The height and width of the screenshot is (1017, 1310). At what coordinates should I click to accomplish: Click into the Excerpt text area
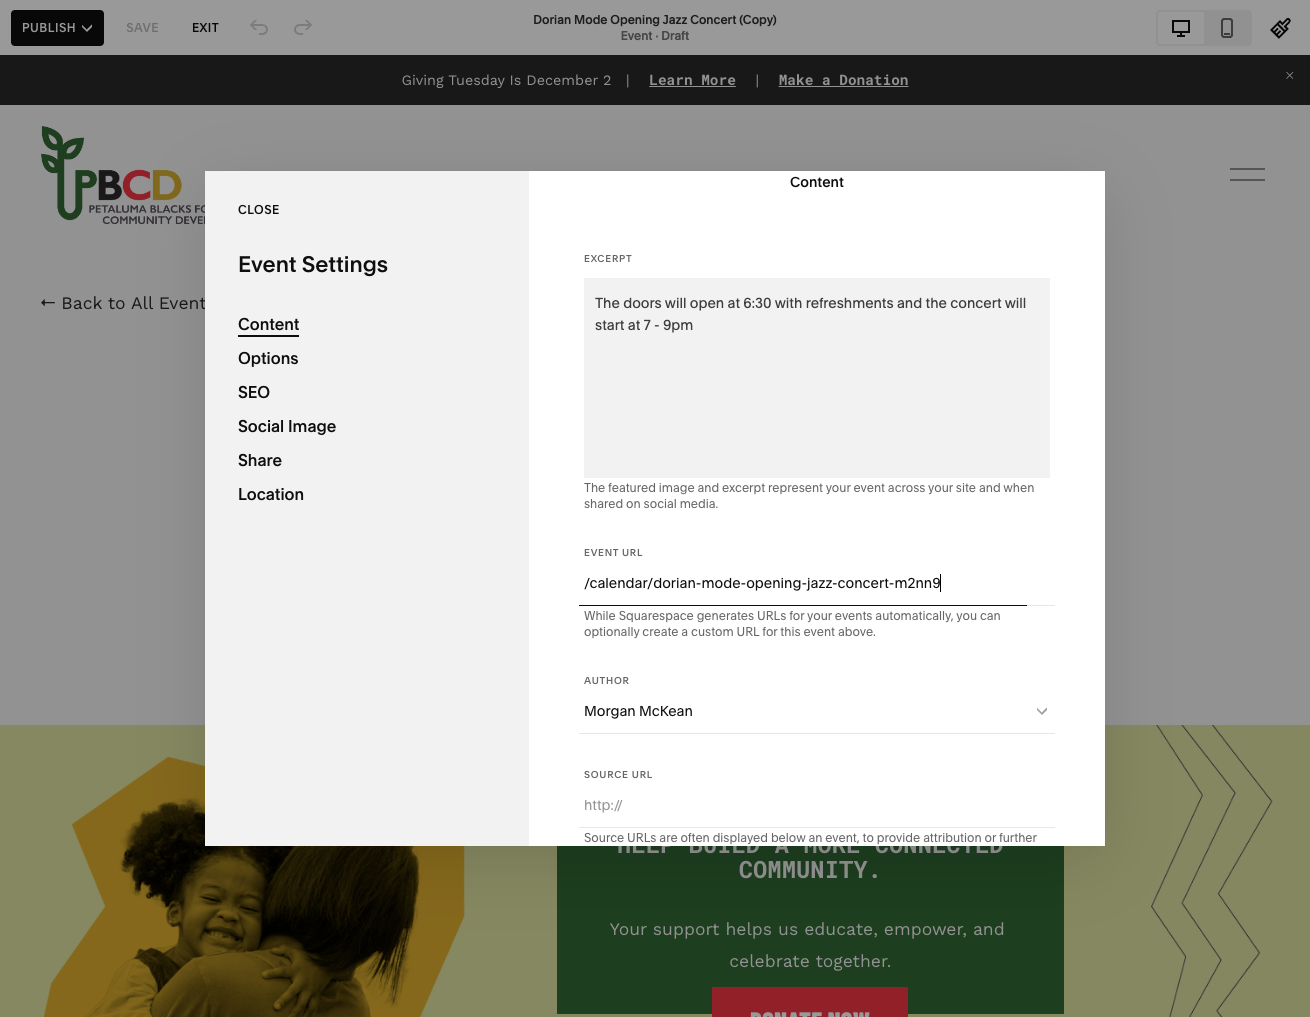click(x=817, y=378)
